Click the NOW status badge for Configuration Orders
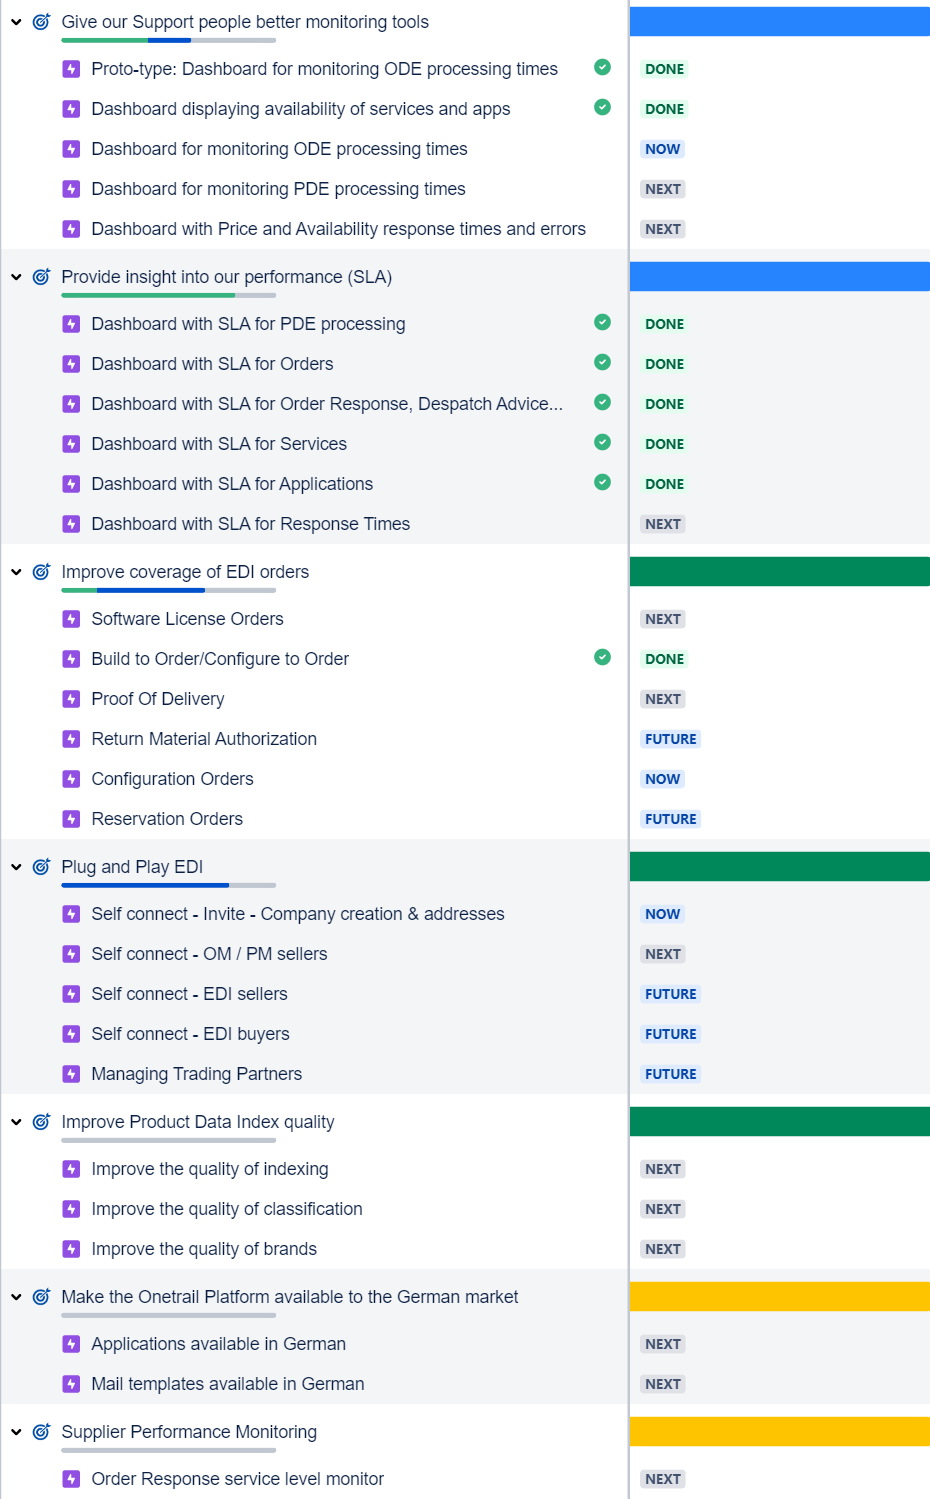The height and width of the screenshot is (1499, 930). [x=662, y=779]
